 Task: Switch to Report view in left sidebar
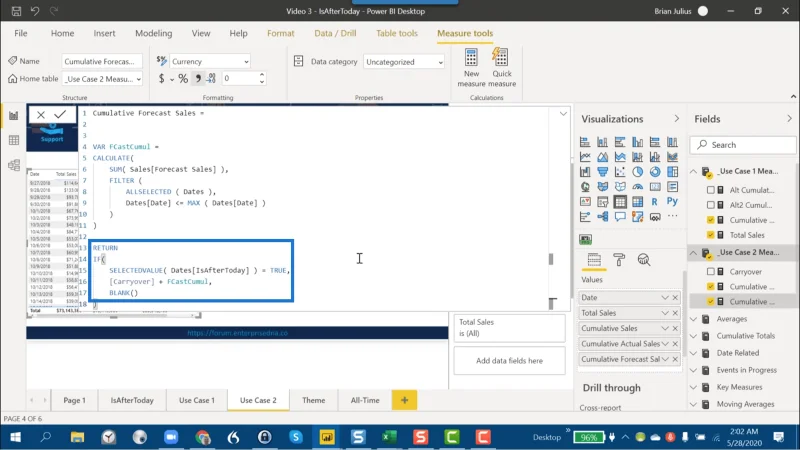click(x=14, y=115)
